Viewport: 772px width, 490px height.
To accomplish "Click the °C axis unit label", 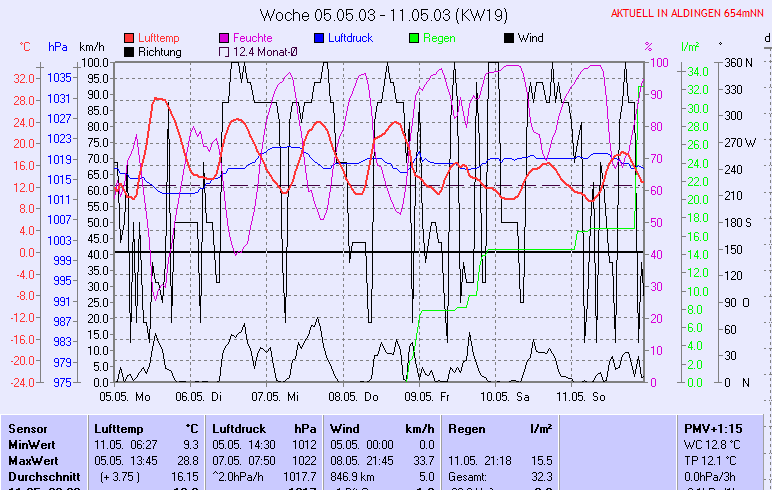I will 25,47.
